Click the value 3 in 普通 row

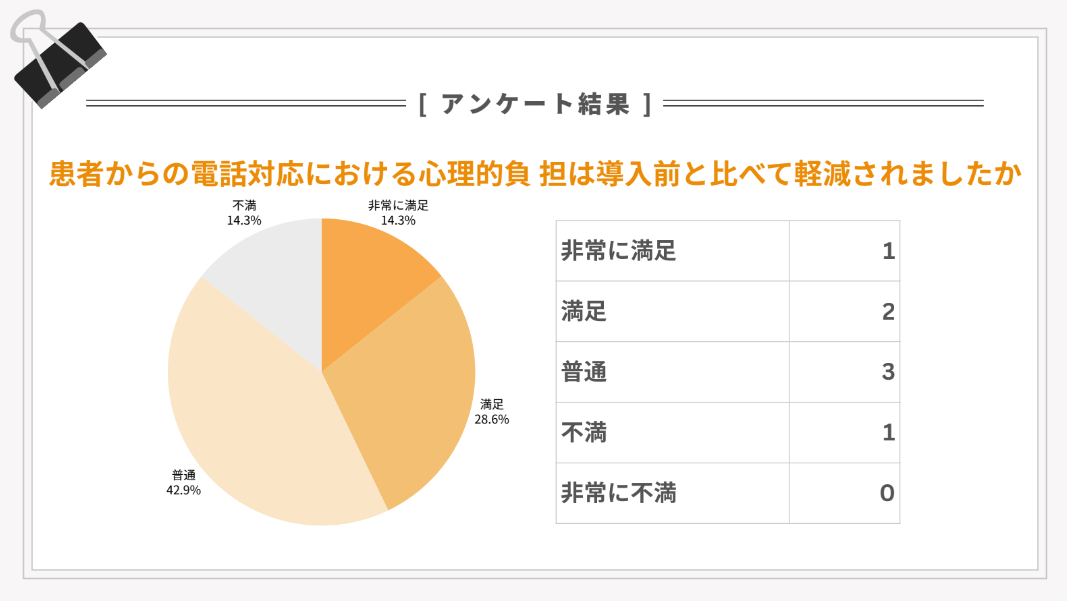coord(887,372)
